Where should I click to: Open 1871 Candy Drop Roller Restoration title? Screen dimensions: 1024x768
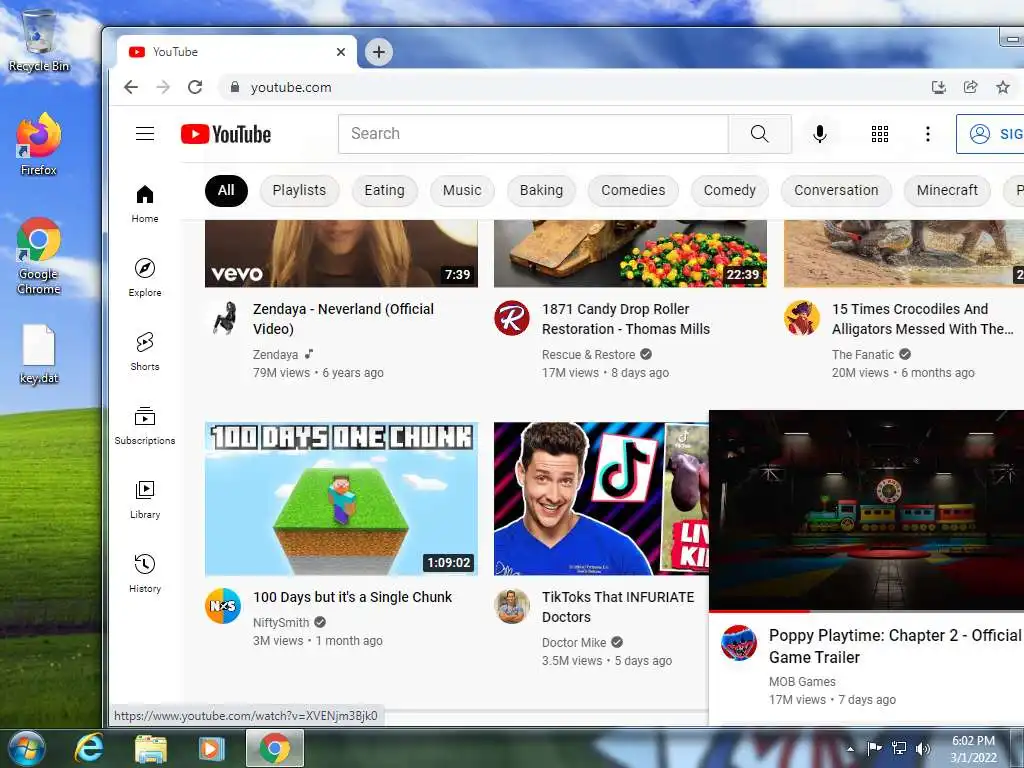tap(626, 319)
